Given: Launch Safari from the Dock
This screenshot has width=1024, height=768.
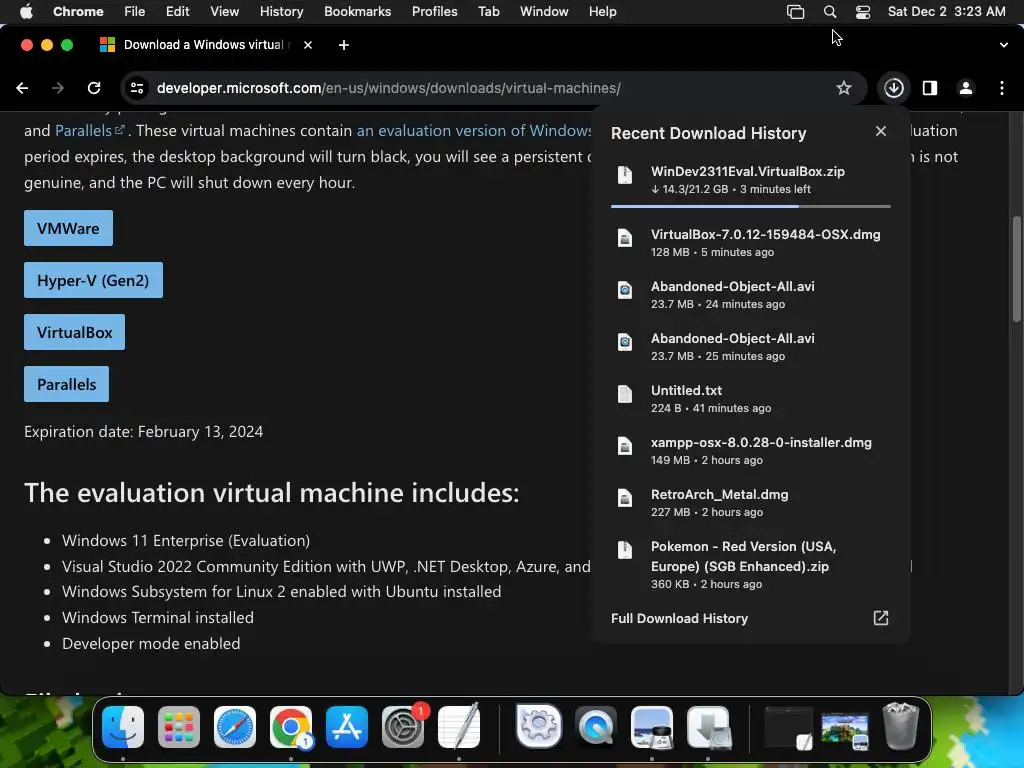Looking at the screenshot, I should pyautogui.click(x=235, y=727).
